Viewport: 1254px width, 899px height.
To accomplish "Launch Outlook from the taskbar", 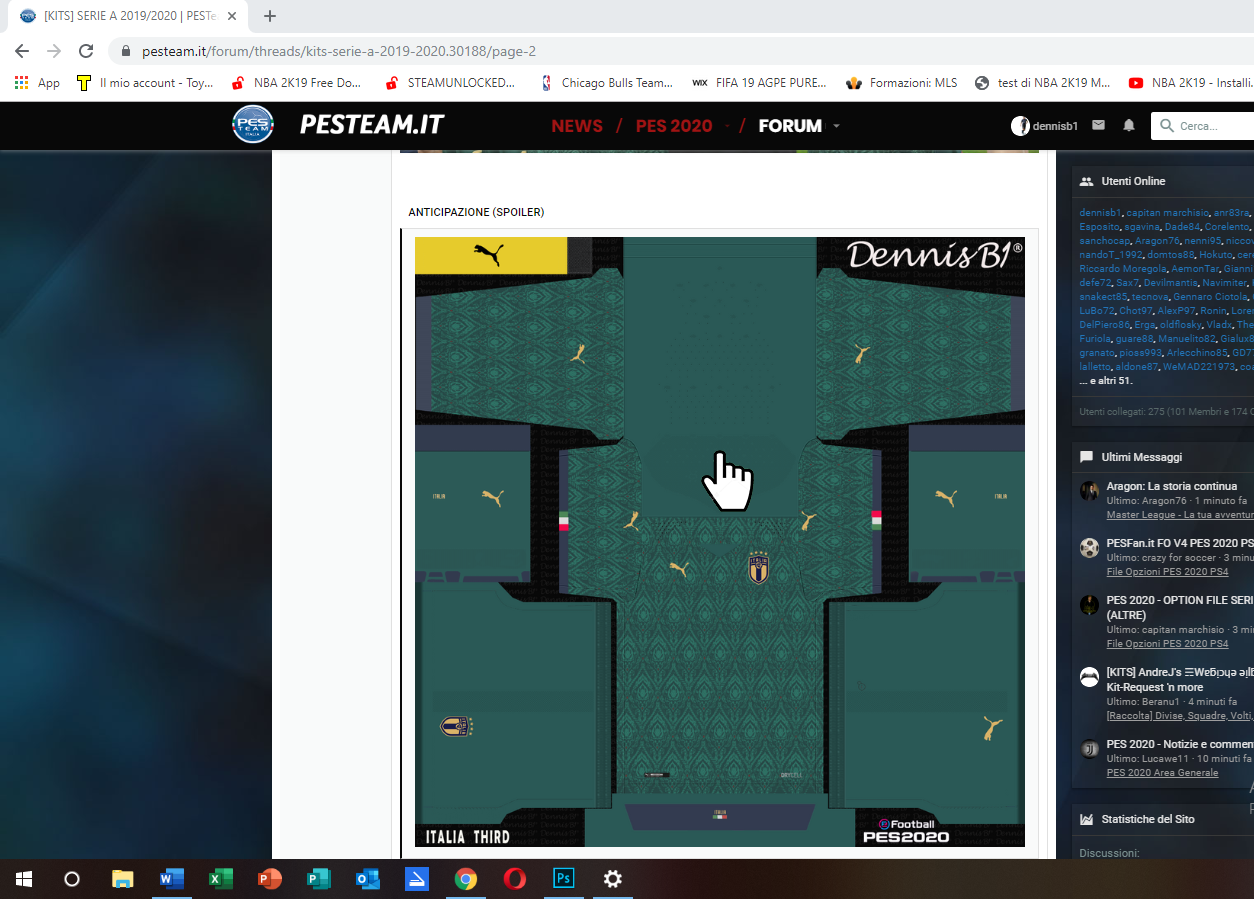I will (367, 879).
